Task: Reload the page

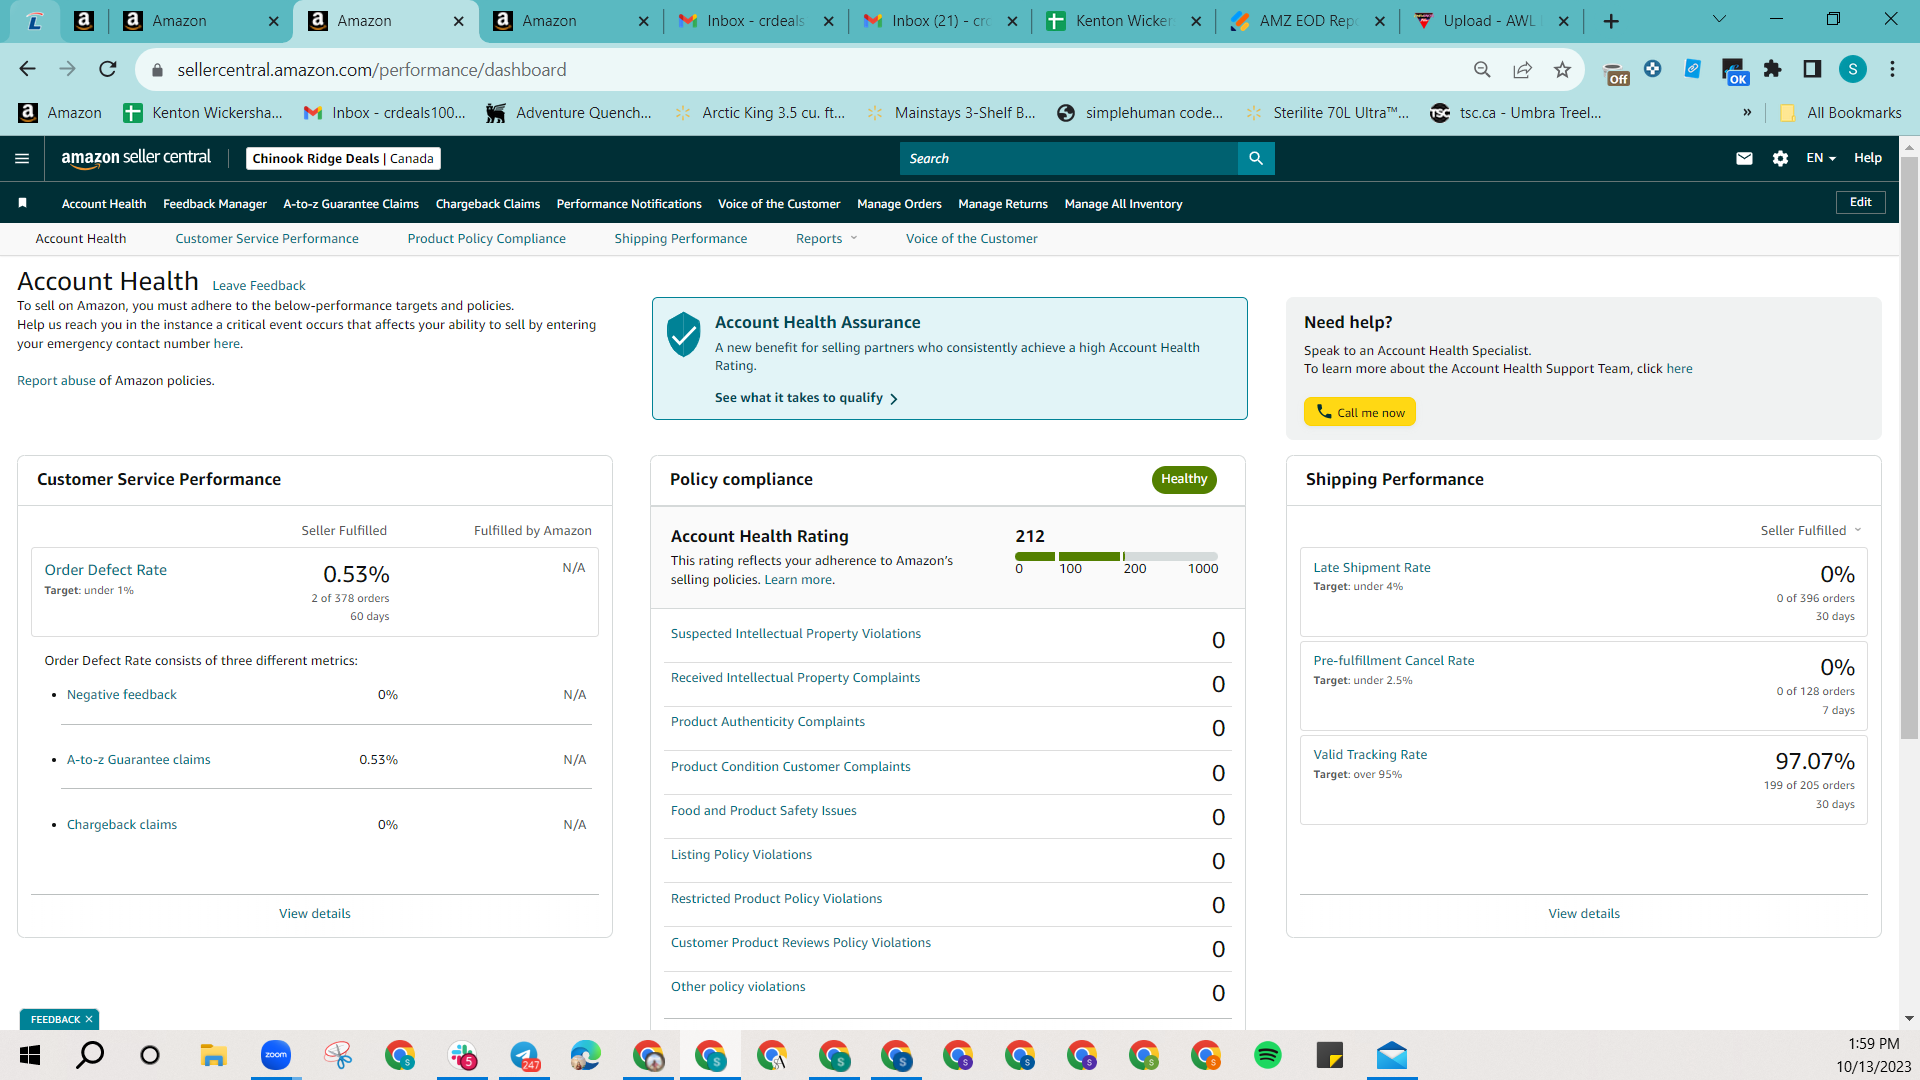Action: coord(108,69)
